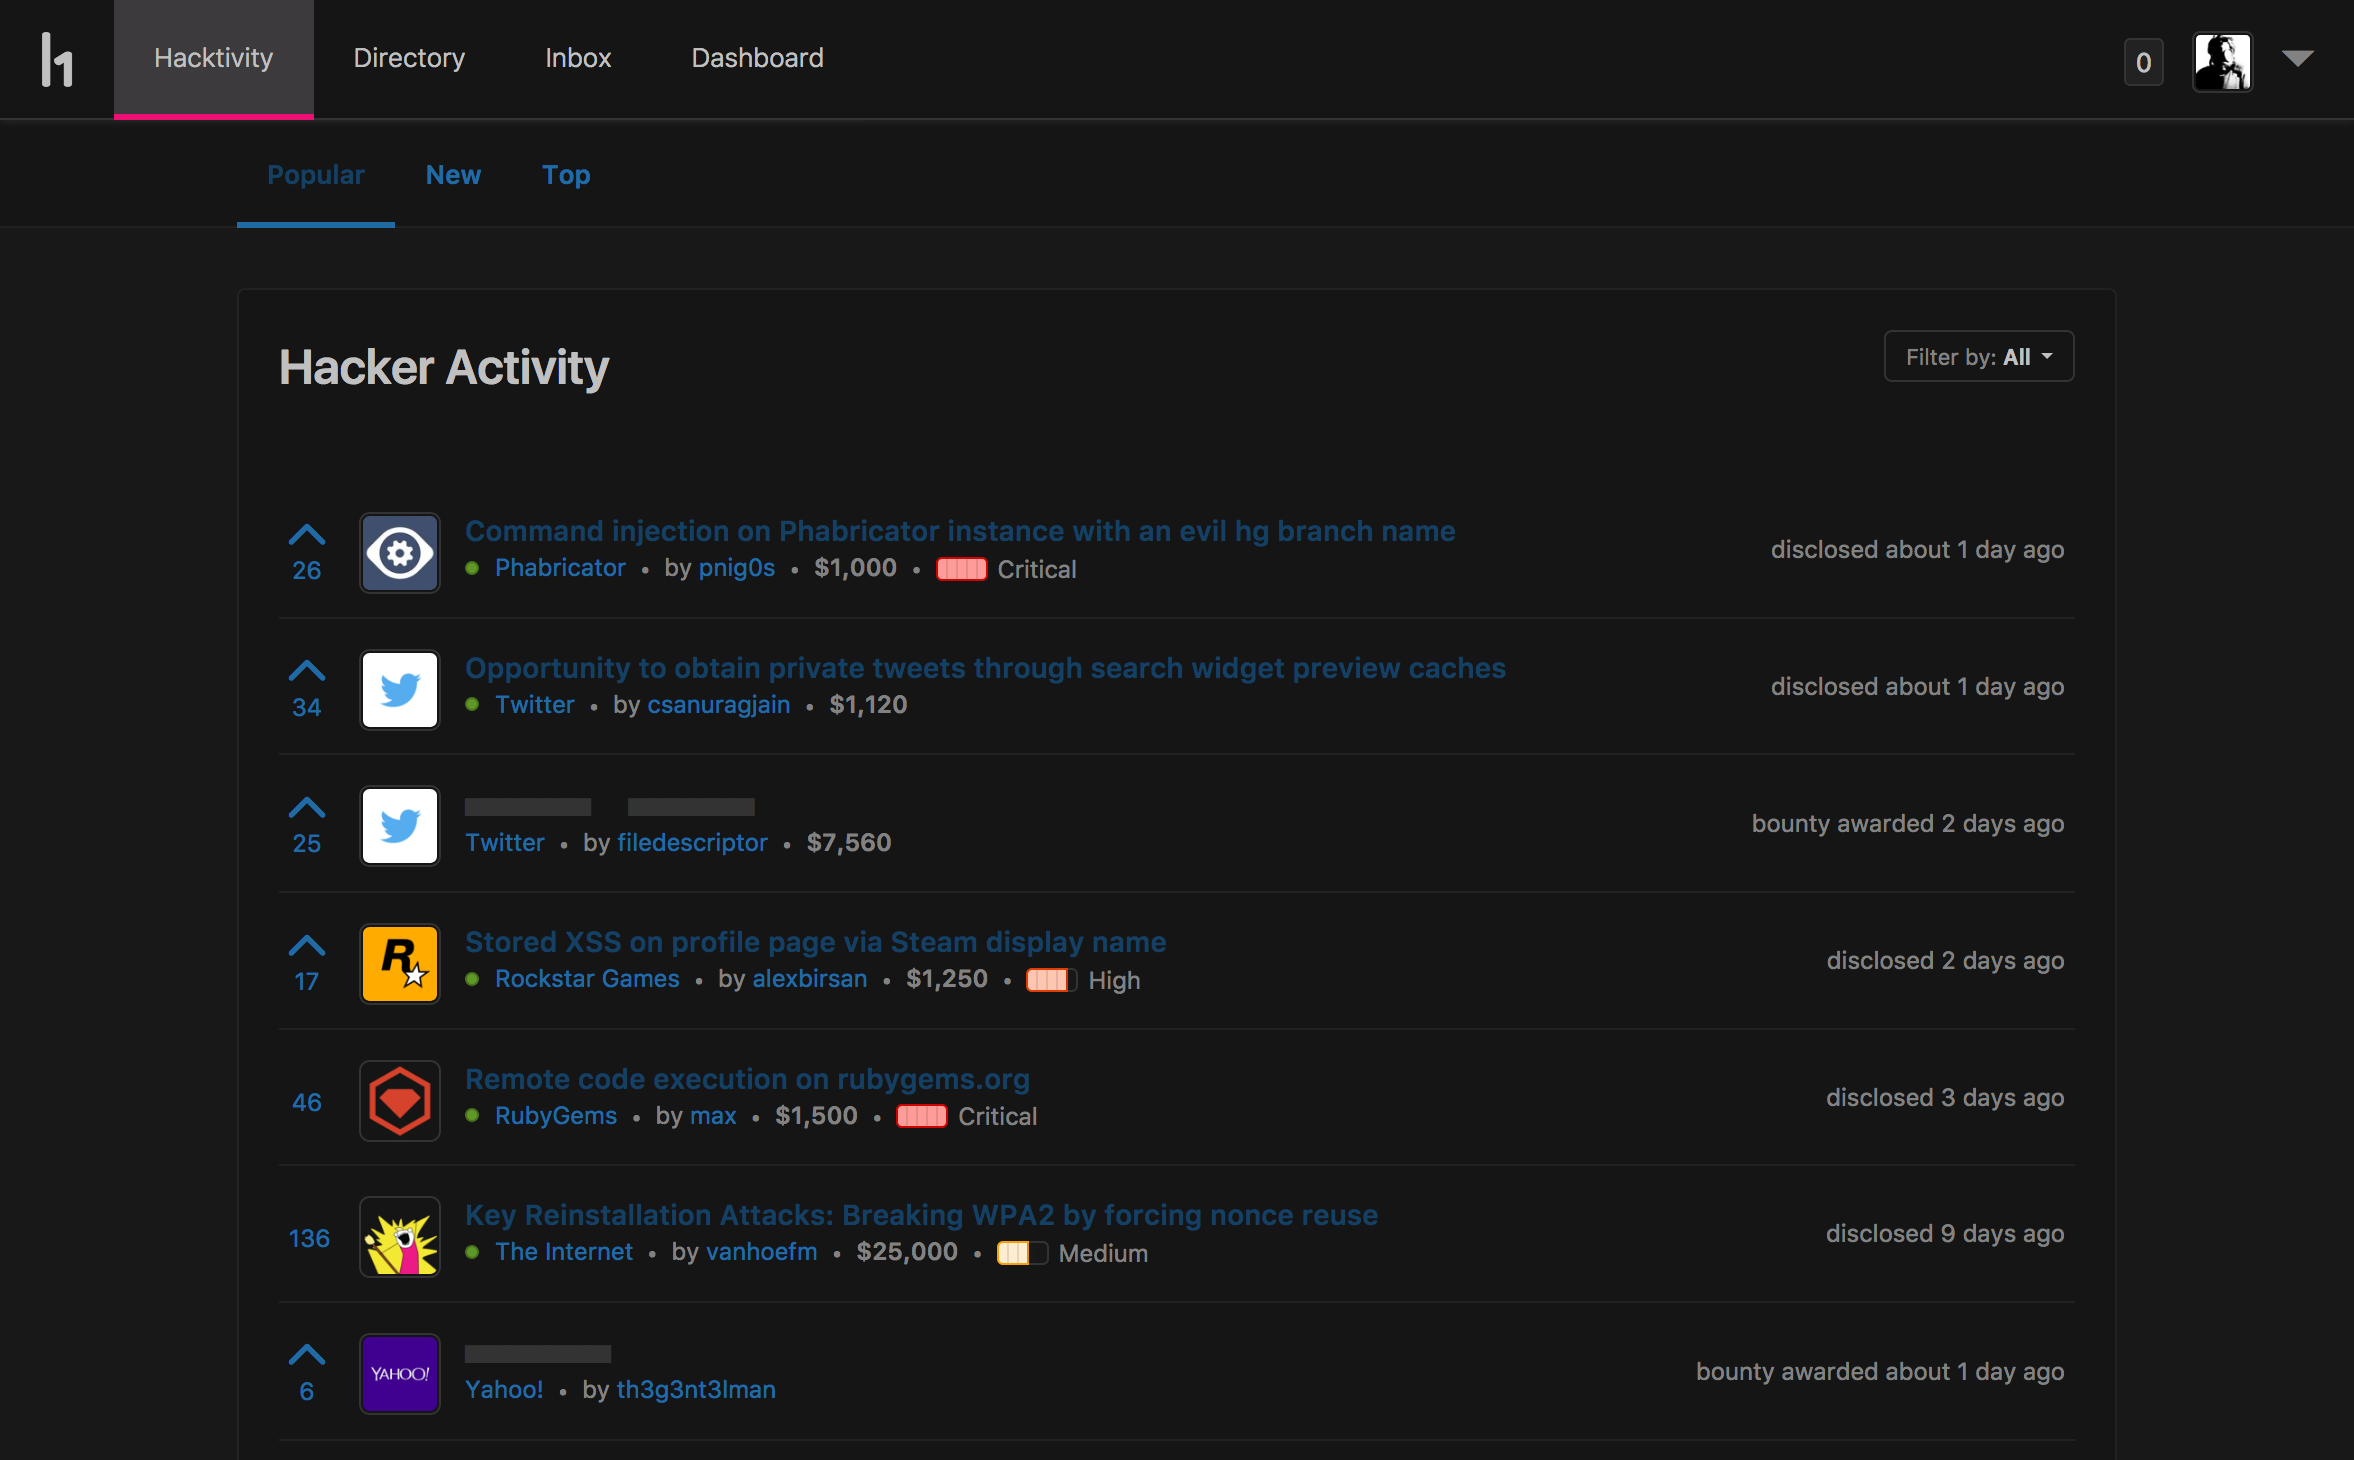Open the notifications counter badge
2354x1460 pixels.
pos(2143,62)
